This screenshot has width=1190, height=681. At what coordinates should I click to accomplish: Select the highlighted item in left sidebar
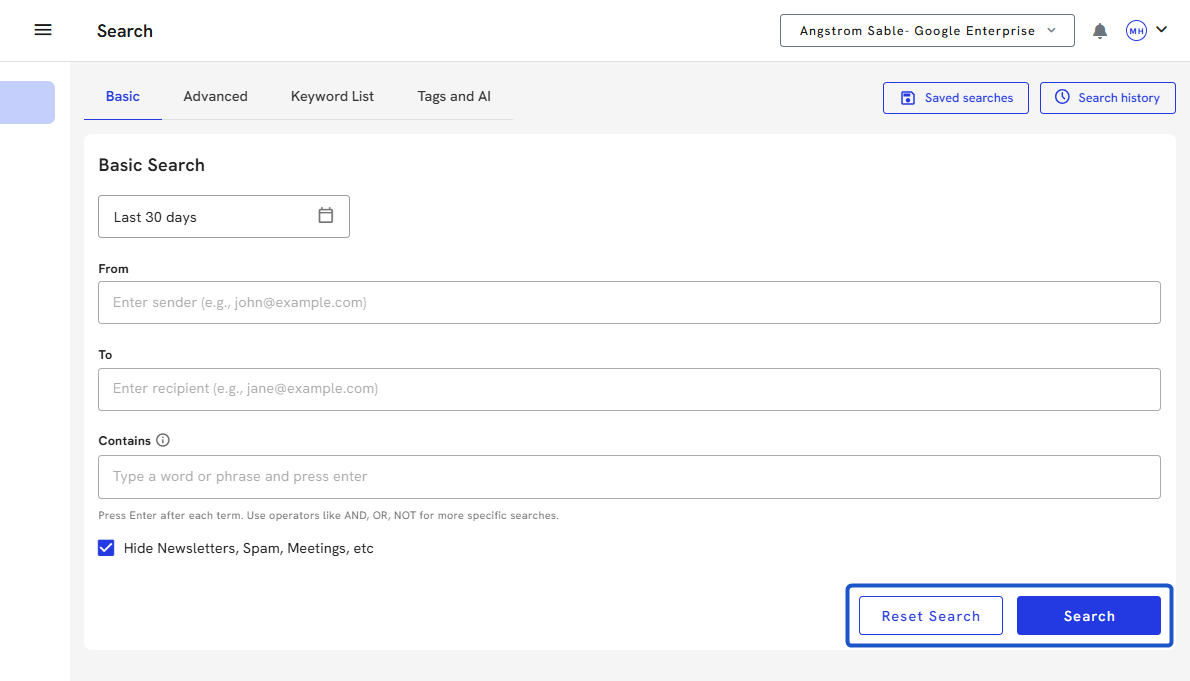click(x=27, y=103)
